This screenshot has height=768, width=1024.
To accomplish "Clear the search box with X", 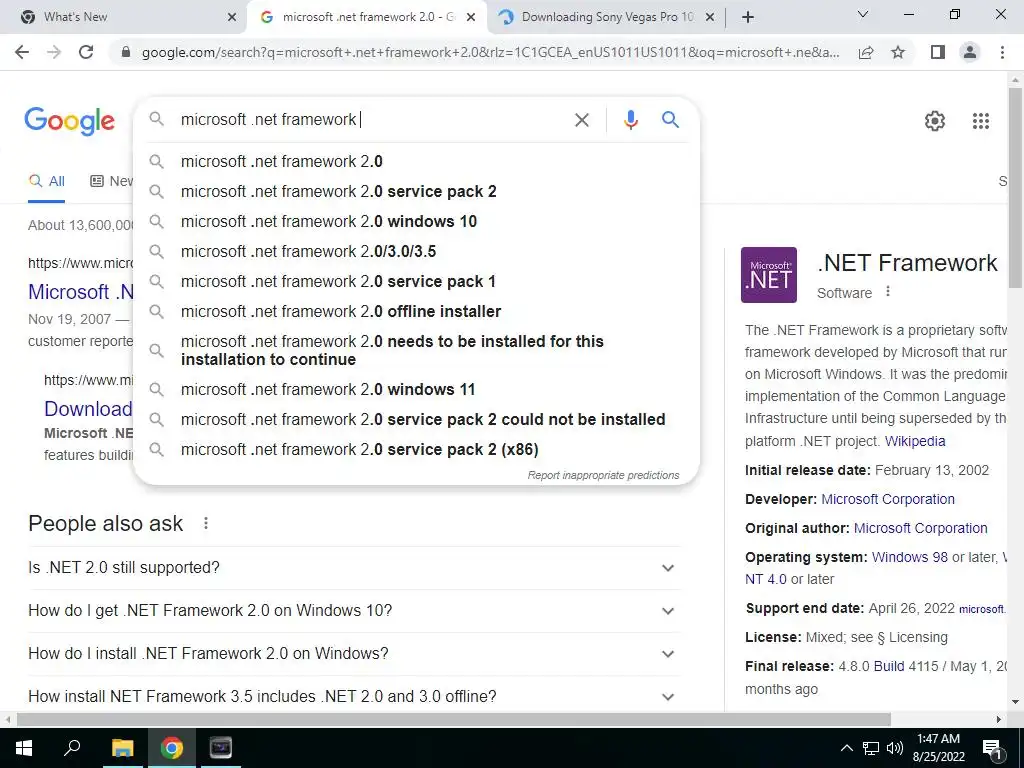I will point(581,120).
